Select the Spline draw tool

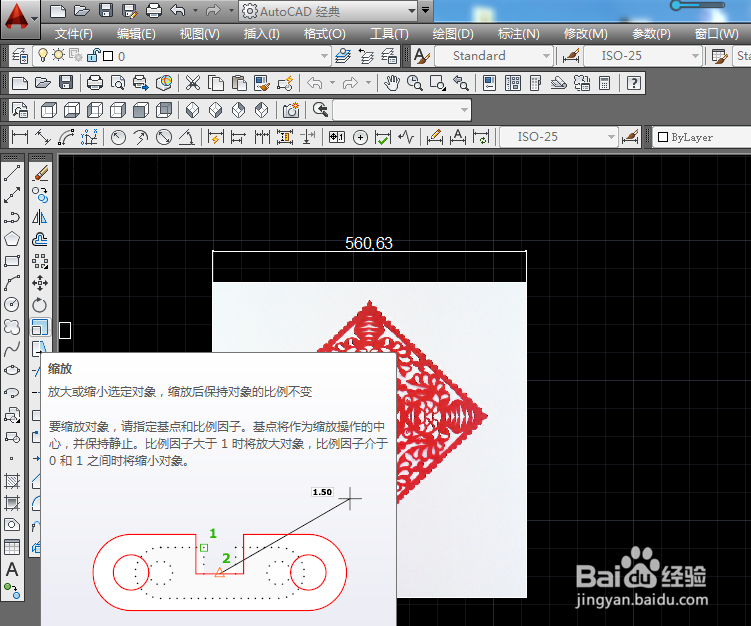pos(12,349)
